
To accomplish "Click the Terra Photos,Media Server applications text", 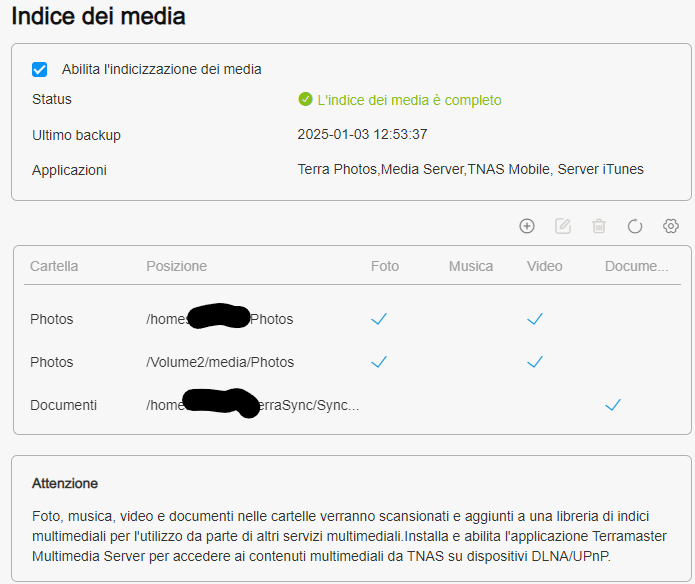I will pos(470,169).
